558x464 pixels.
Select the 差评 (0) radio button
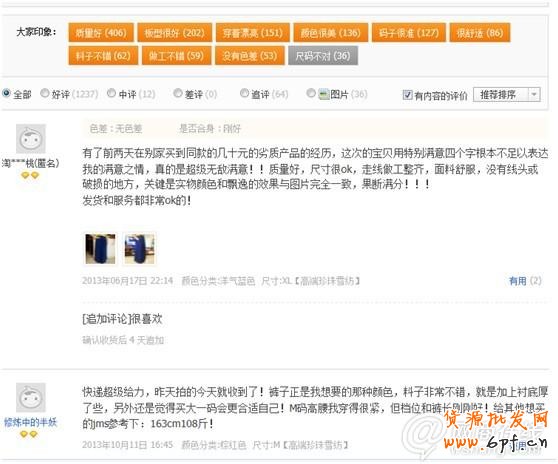[x=178, y=93]
